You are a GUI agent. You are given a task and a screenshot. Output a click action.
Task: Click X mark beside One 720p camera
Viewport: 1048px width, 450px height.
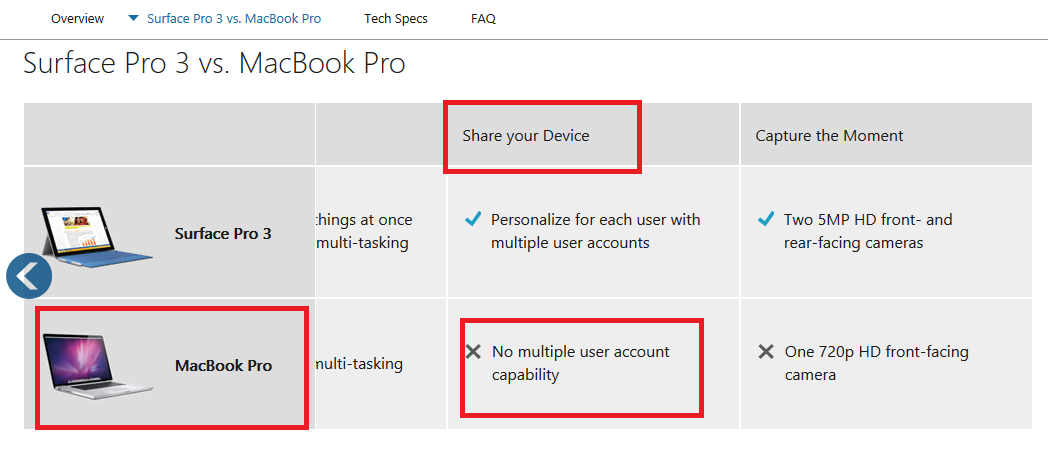tap(766, 351)
